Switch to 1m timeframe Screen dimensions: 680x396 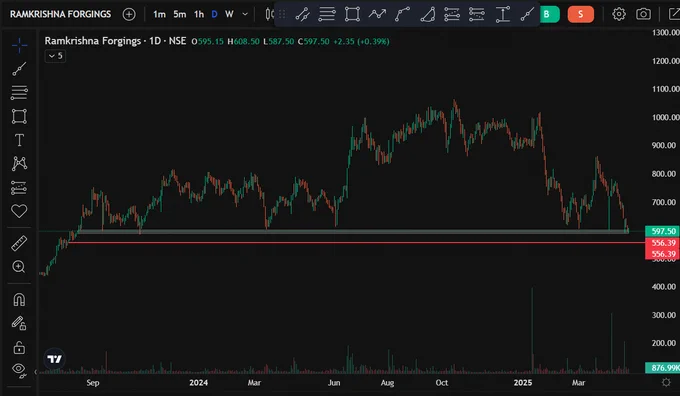159,14
